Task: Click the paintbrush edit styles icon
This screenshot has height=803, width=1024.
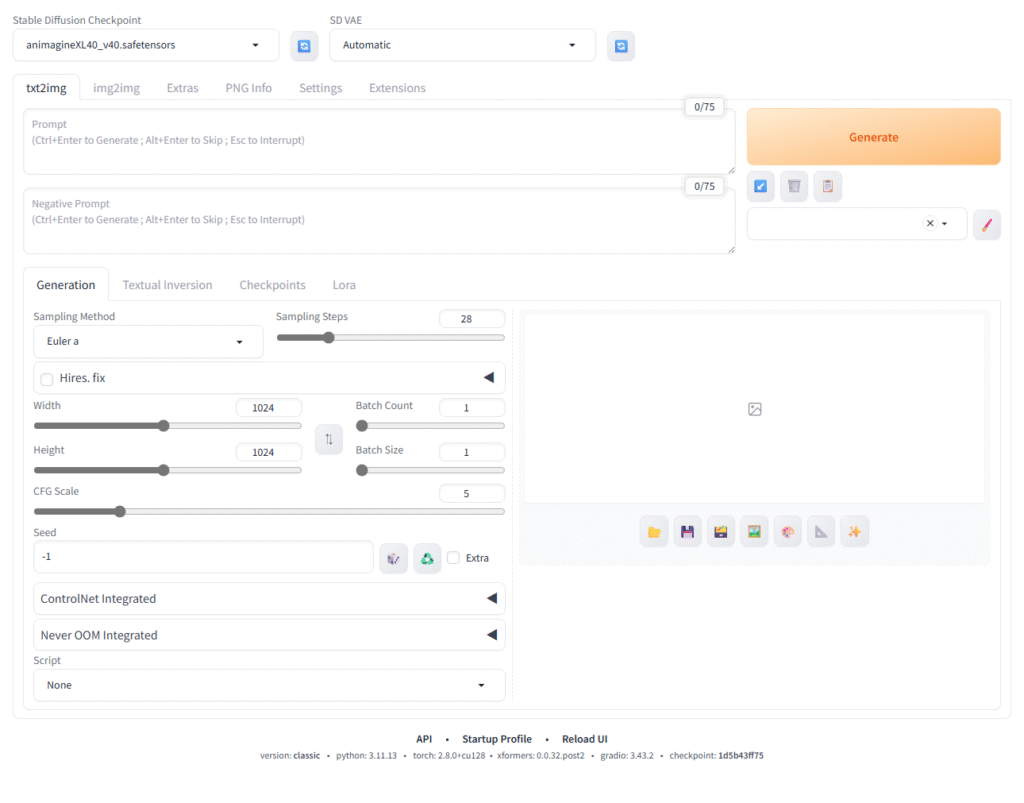Action: tap(986, 224)
